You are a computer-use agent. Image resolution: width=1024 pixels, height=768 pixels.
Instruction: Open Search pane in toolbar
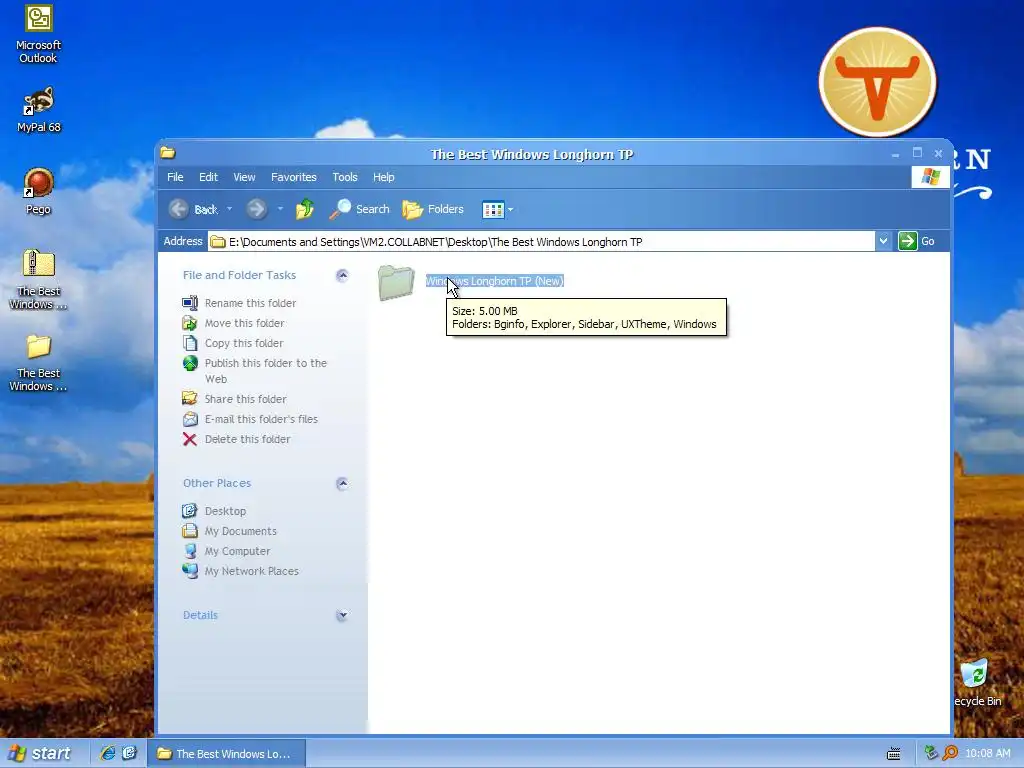click(359, 209)
